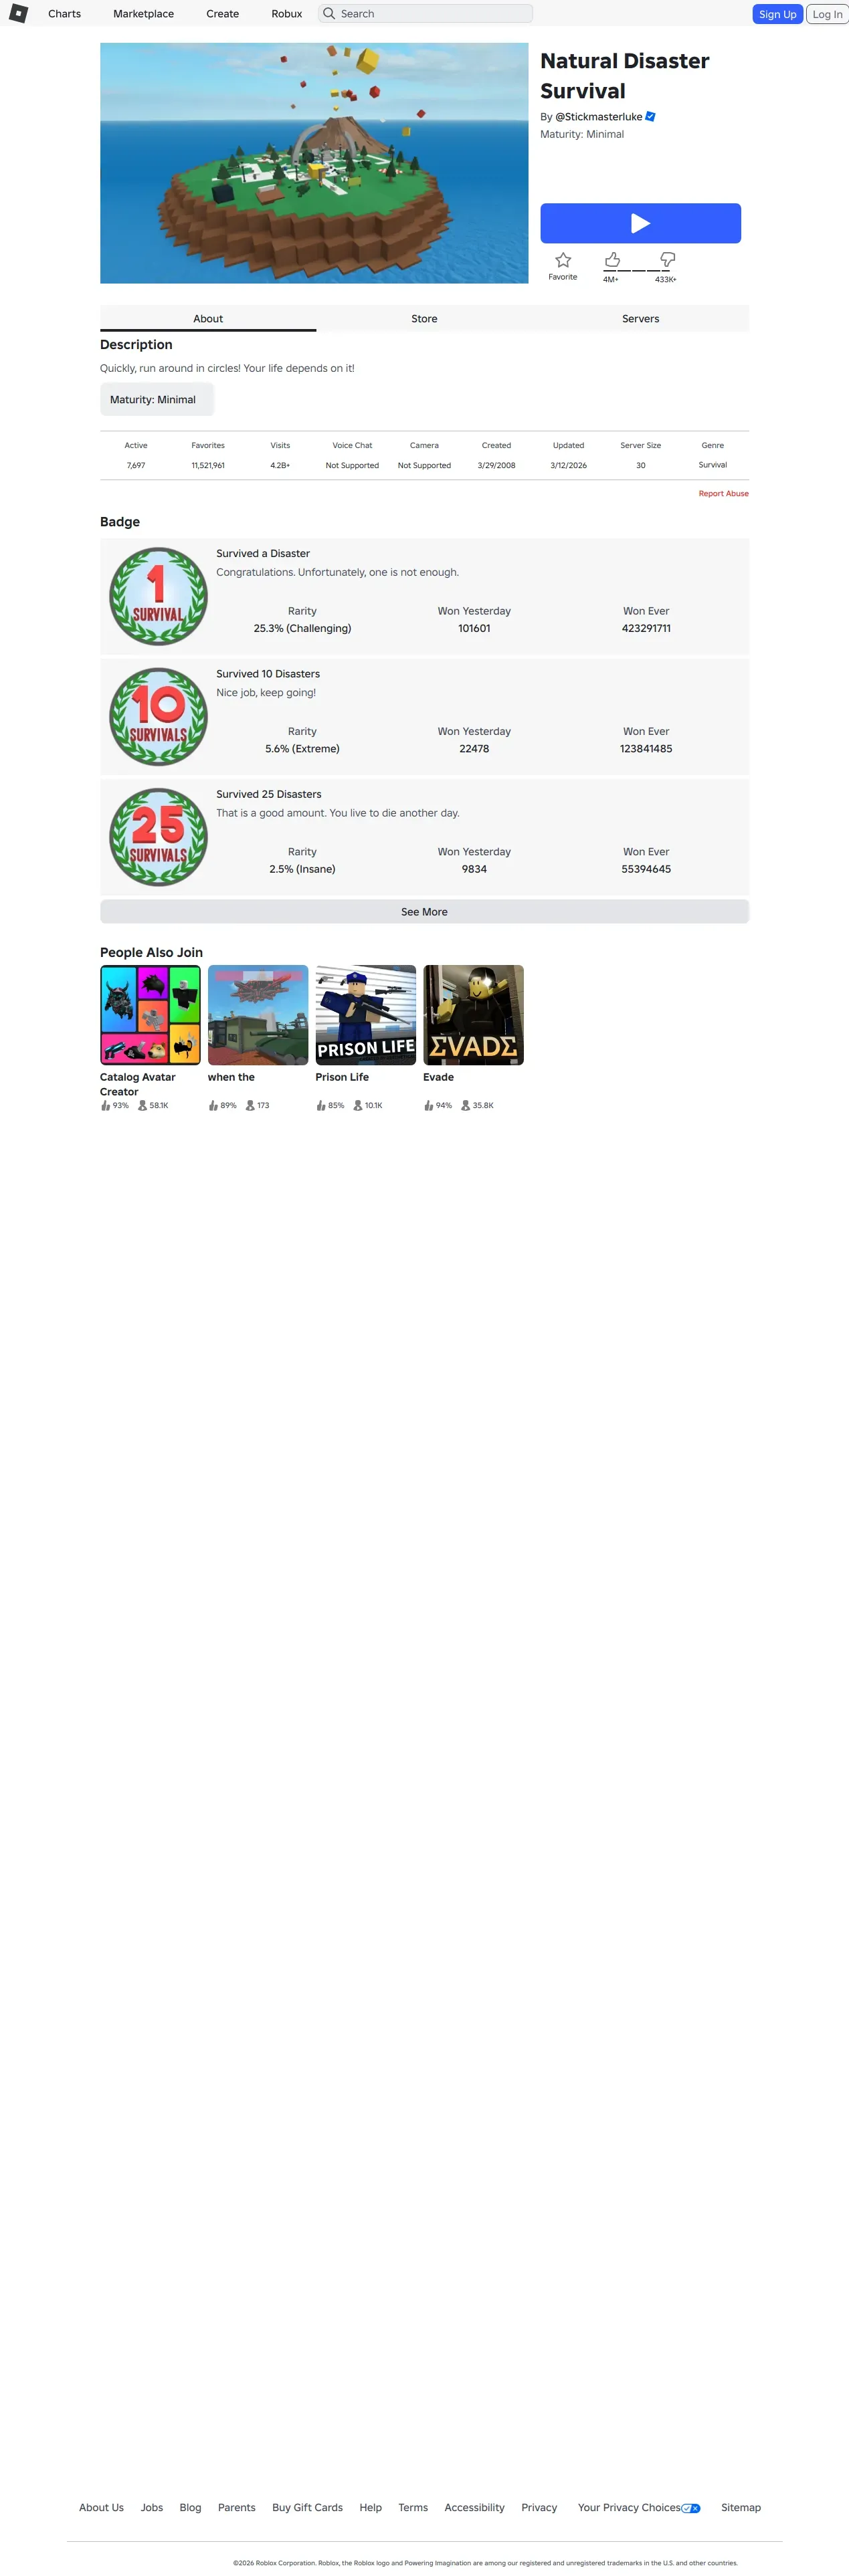Image resolution: width=849 pixels, height=2576 pixels.
Task: Start the game with the blue play button
Action: pyautogui.click(x=640, y=223)
